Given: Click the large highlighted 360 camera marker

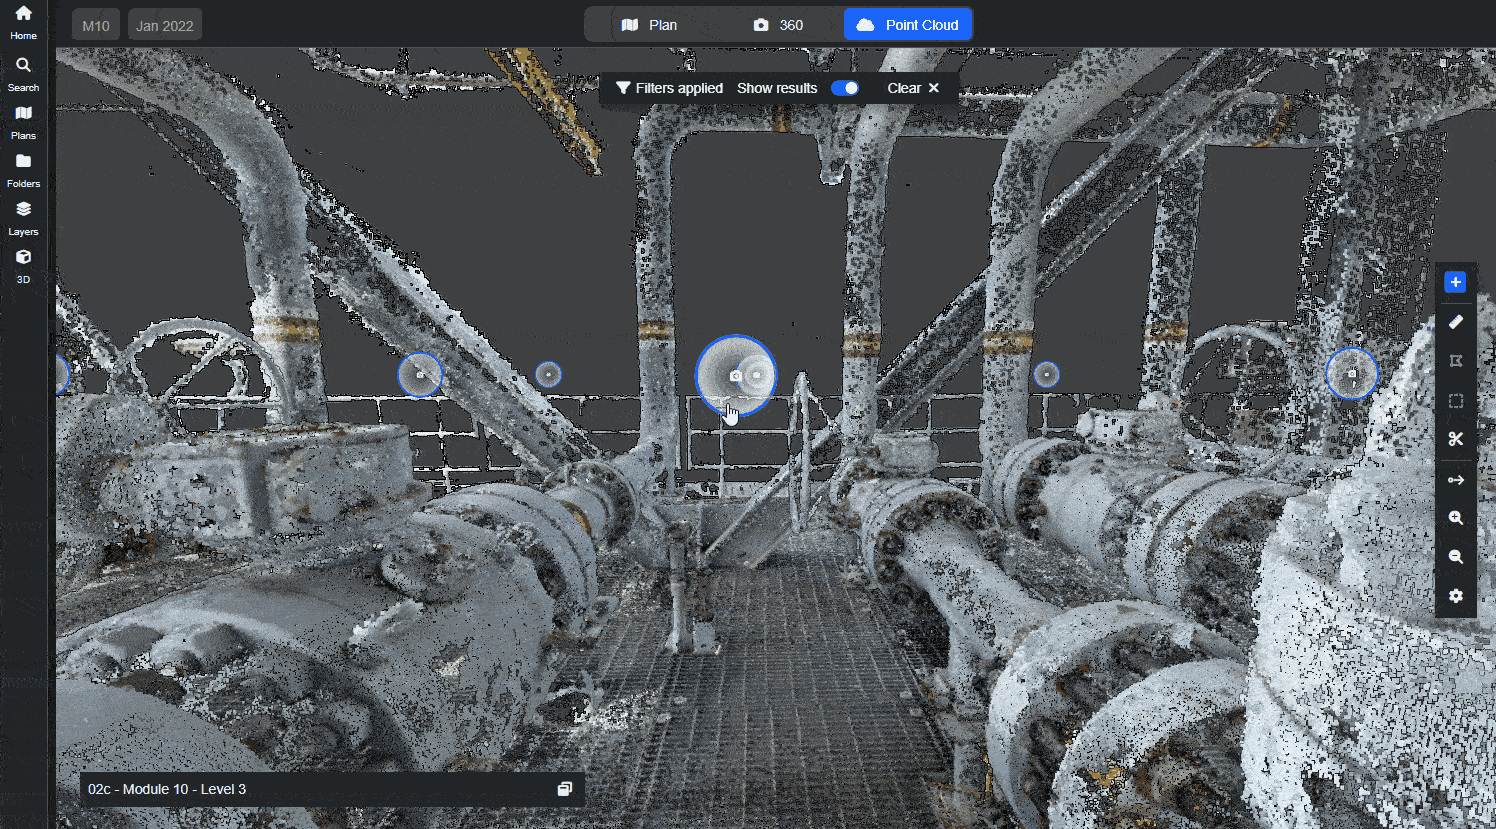Looking at the screenshot, I should click(736, 375).
